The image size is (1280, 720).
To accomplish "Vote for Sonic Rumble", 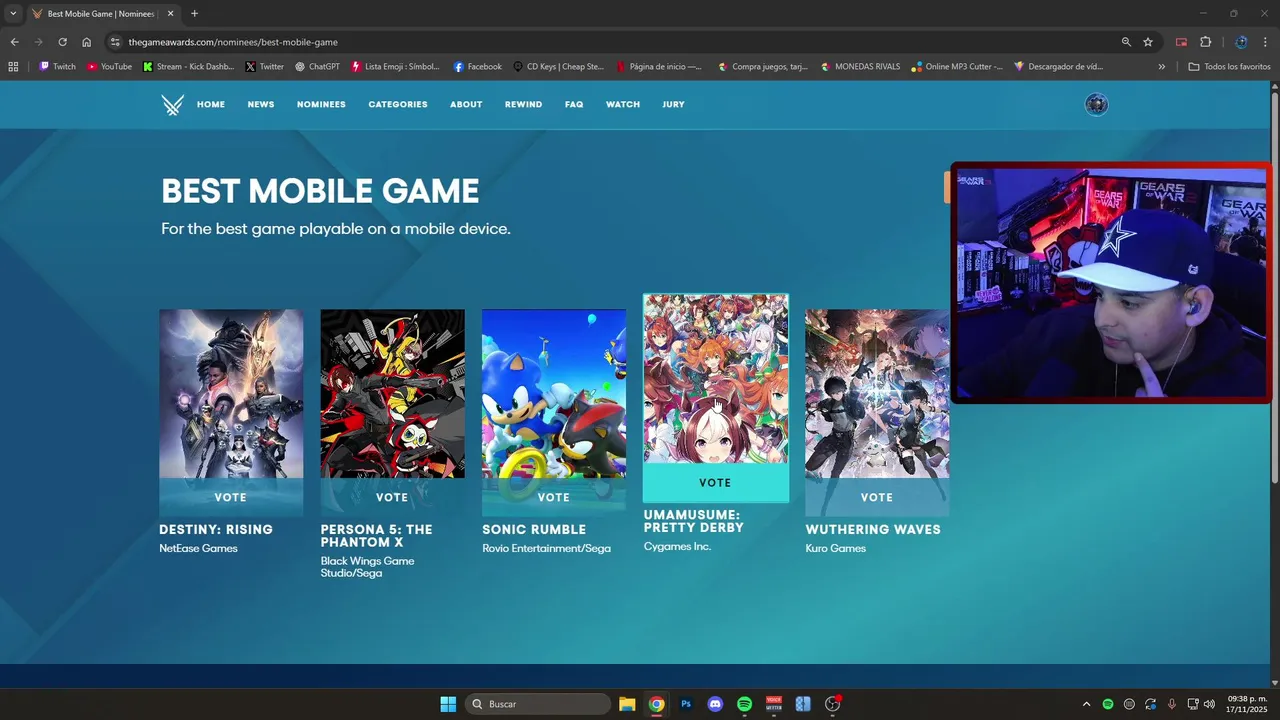I will click(x=554, y=497).
